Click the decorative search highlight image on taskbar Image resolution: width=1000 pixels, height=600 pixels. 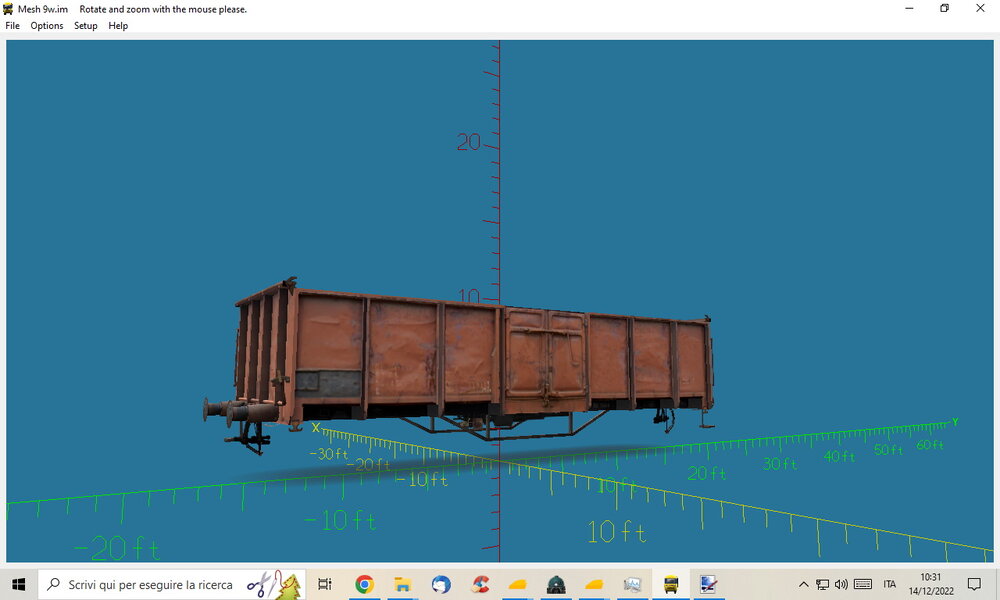(x=274, y=584)
